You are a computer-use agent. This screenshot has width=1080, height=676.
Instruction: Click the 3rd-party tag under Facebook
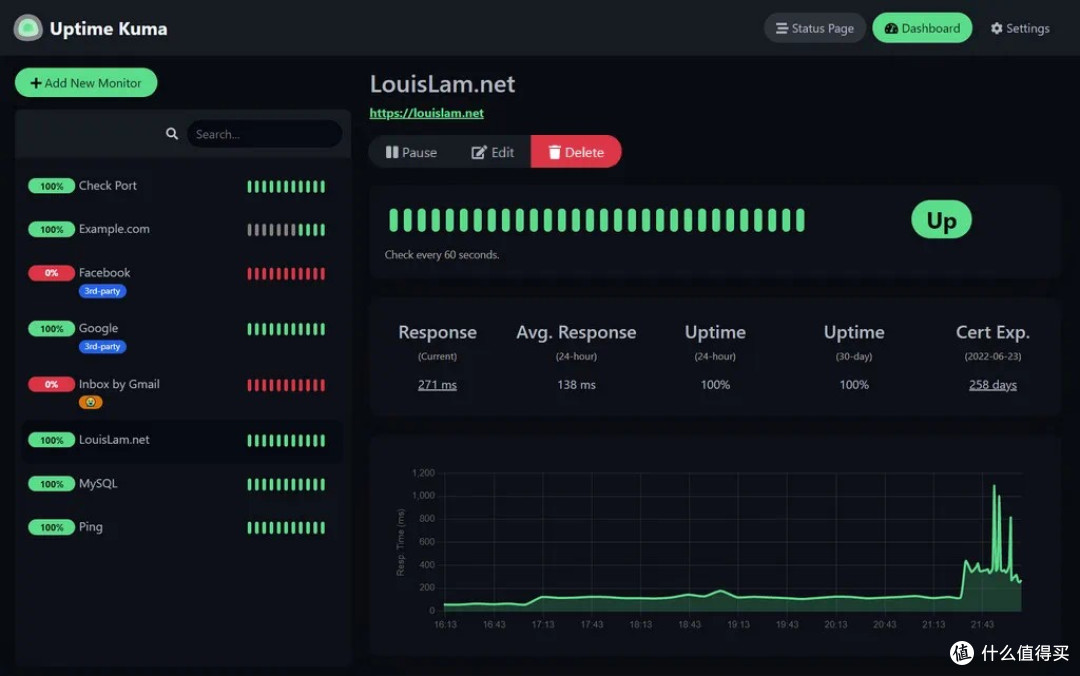point(102,291)
